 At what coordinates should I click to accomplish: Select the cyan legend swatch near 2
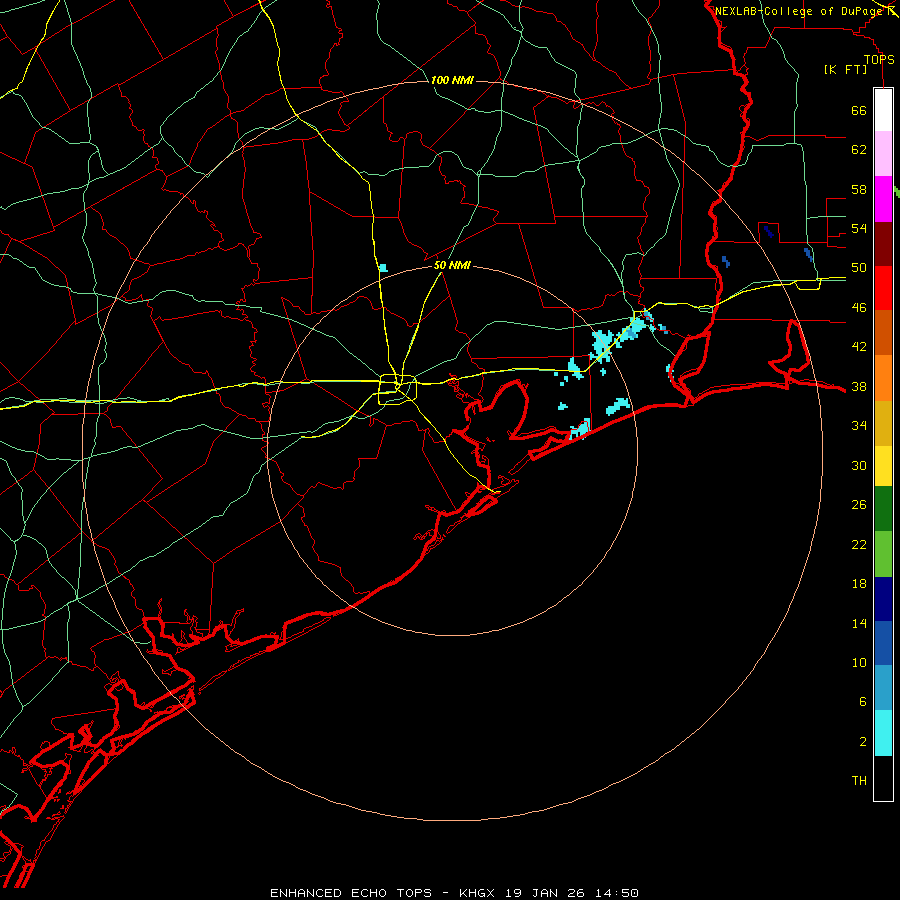tap(883, 733)
